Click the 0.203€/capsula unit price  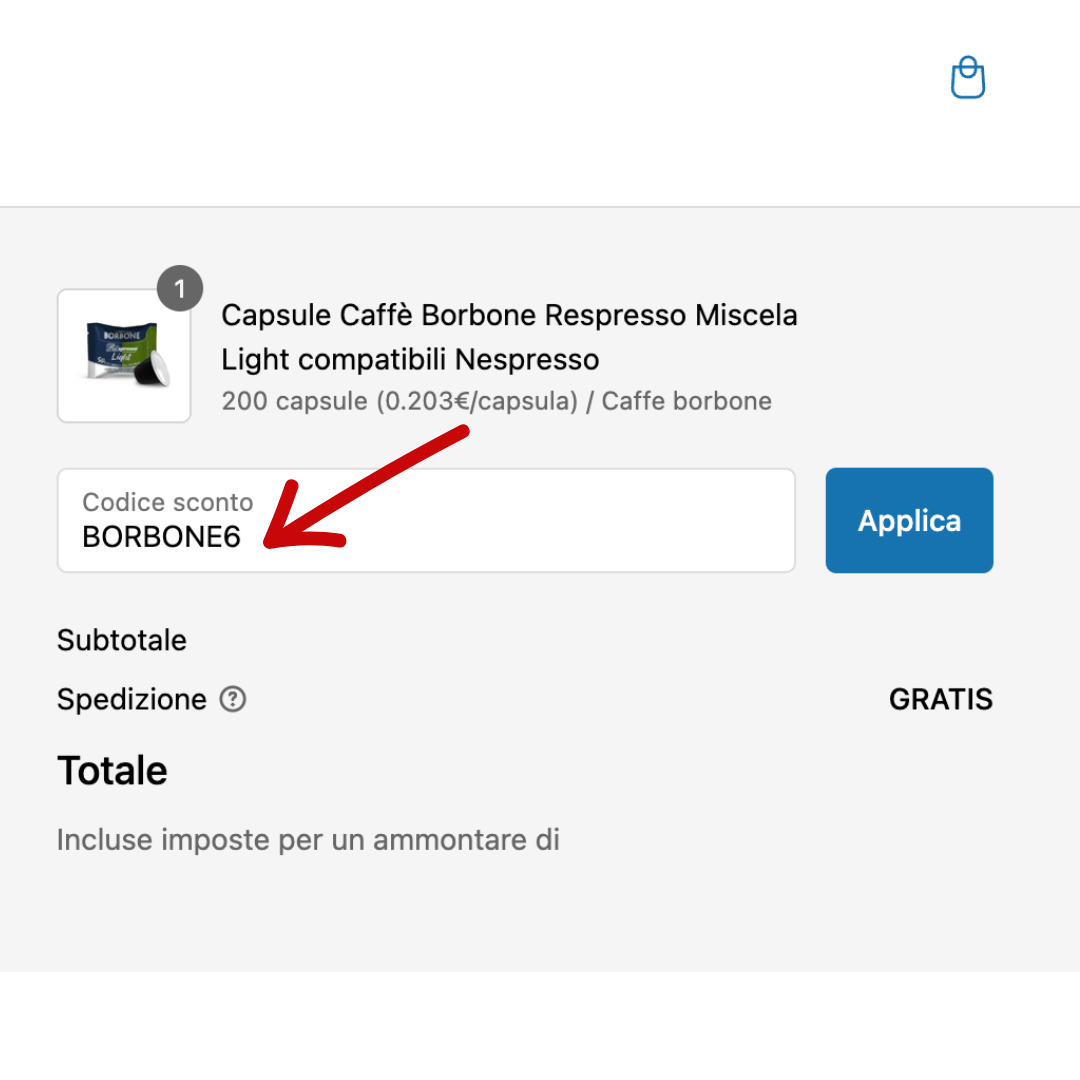[x=478, y=402]
